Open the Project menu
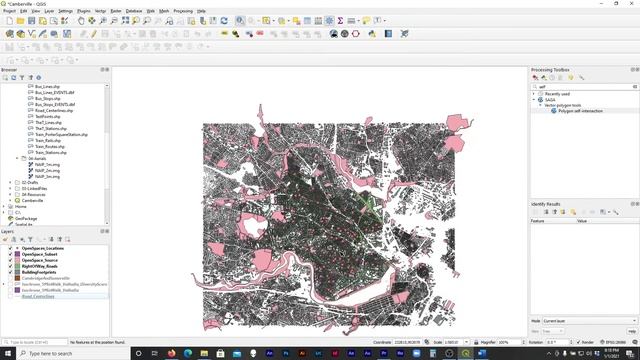This screenshot has height=360, width=640. (x=9, y=11)
